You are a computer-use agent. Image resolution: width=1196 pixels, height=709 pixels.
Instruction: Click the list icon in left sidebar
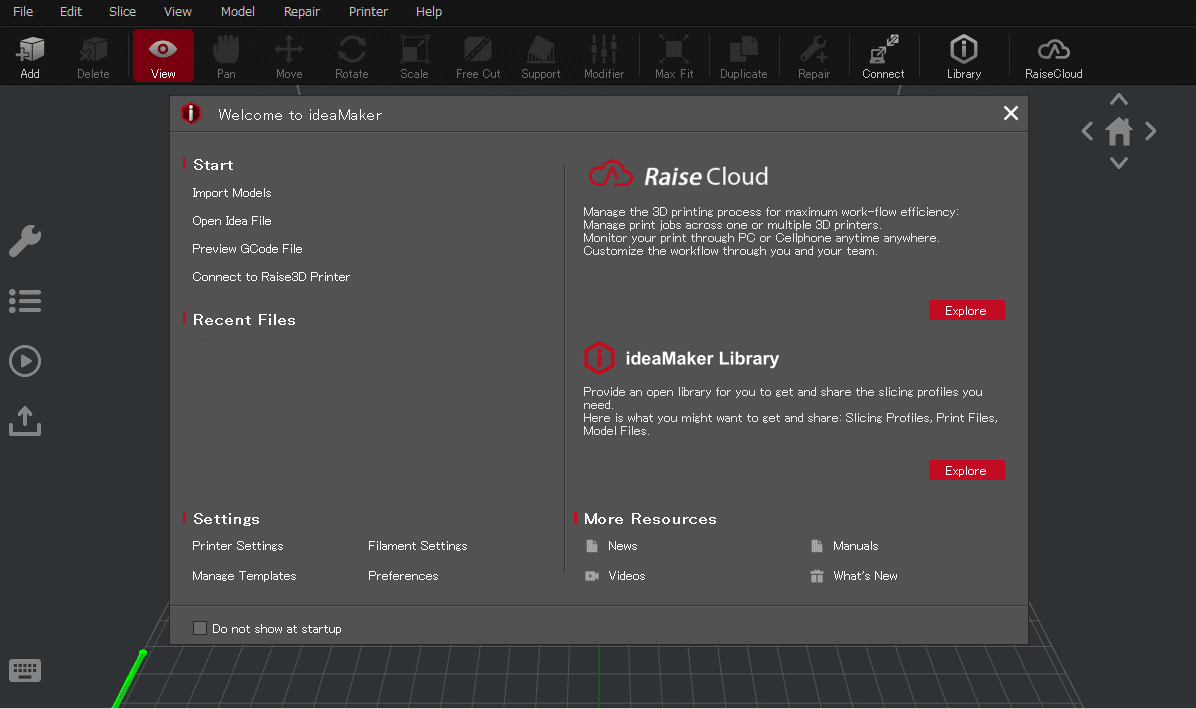(x=24, y=301)
